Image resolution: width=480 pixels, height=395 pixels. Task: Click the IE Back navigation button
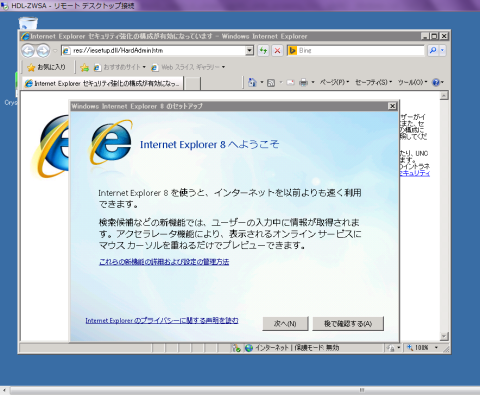click(x=28, y=51)
